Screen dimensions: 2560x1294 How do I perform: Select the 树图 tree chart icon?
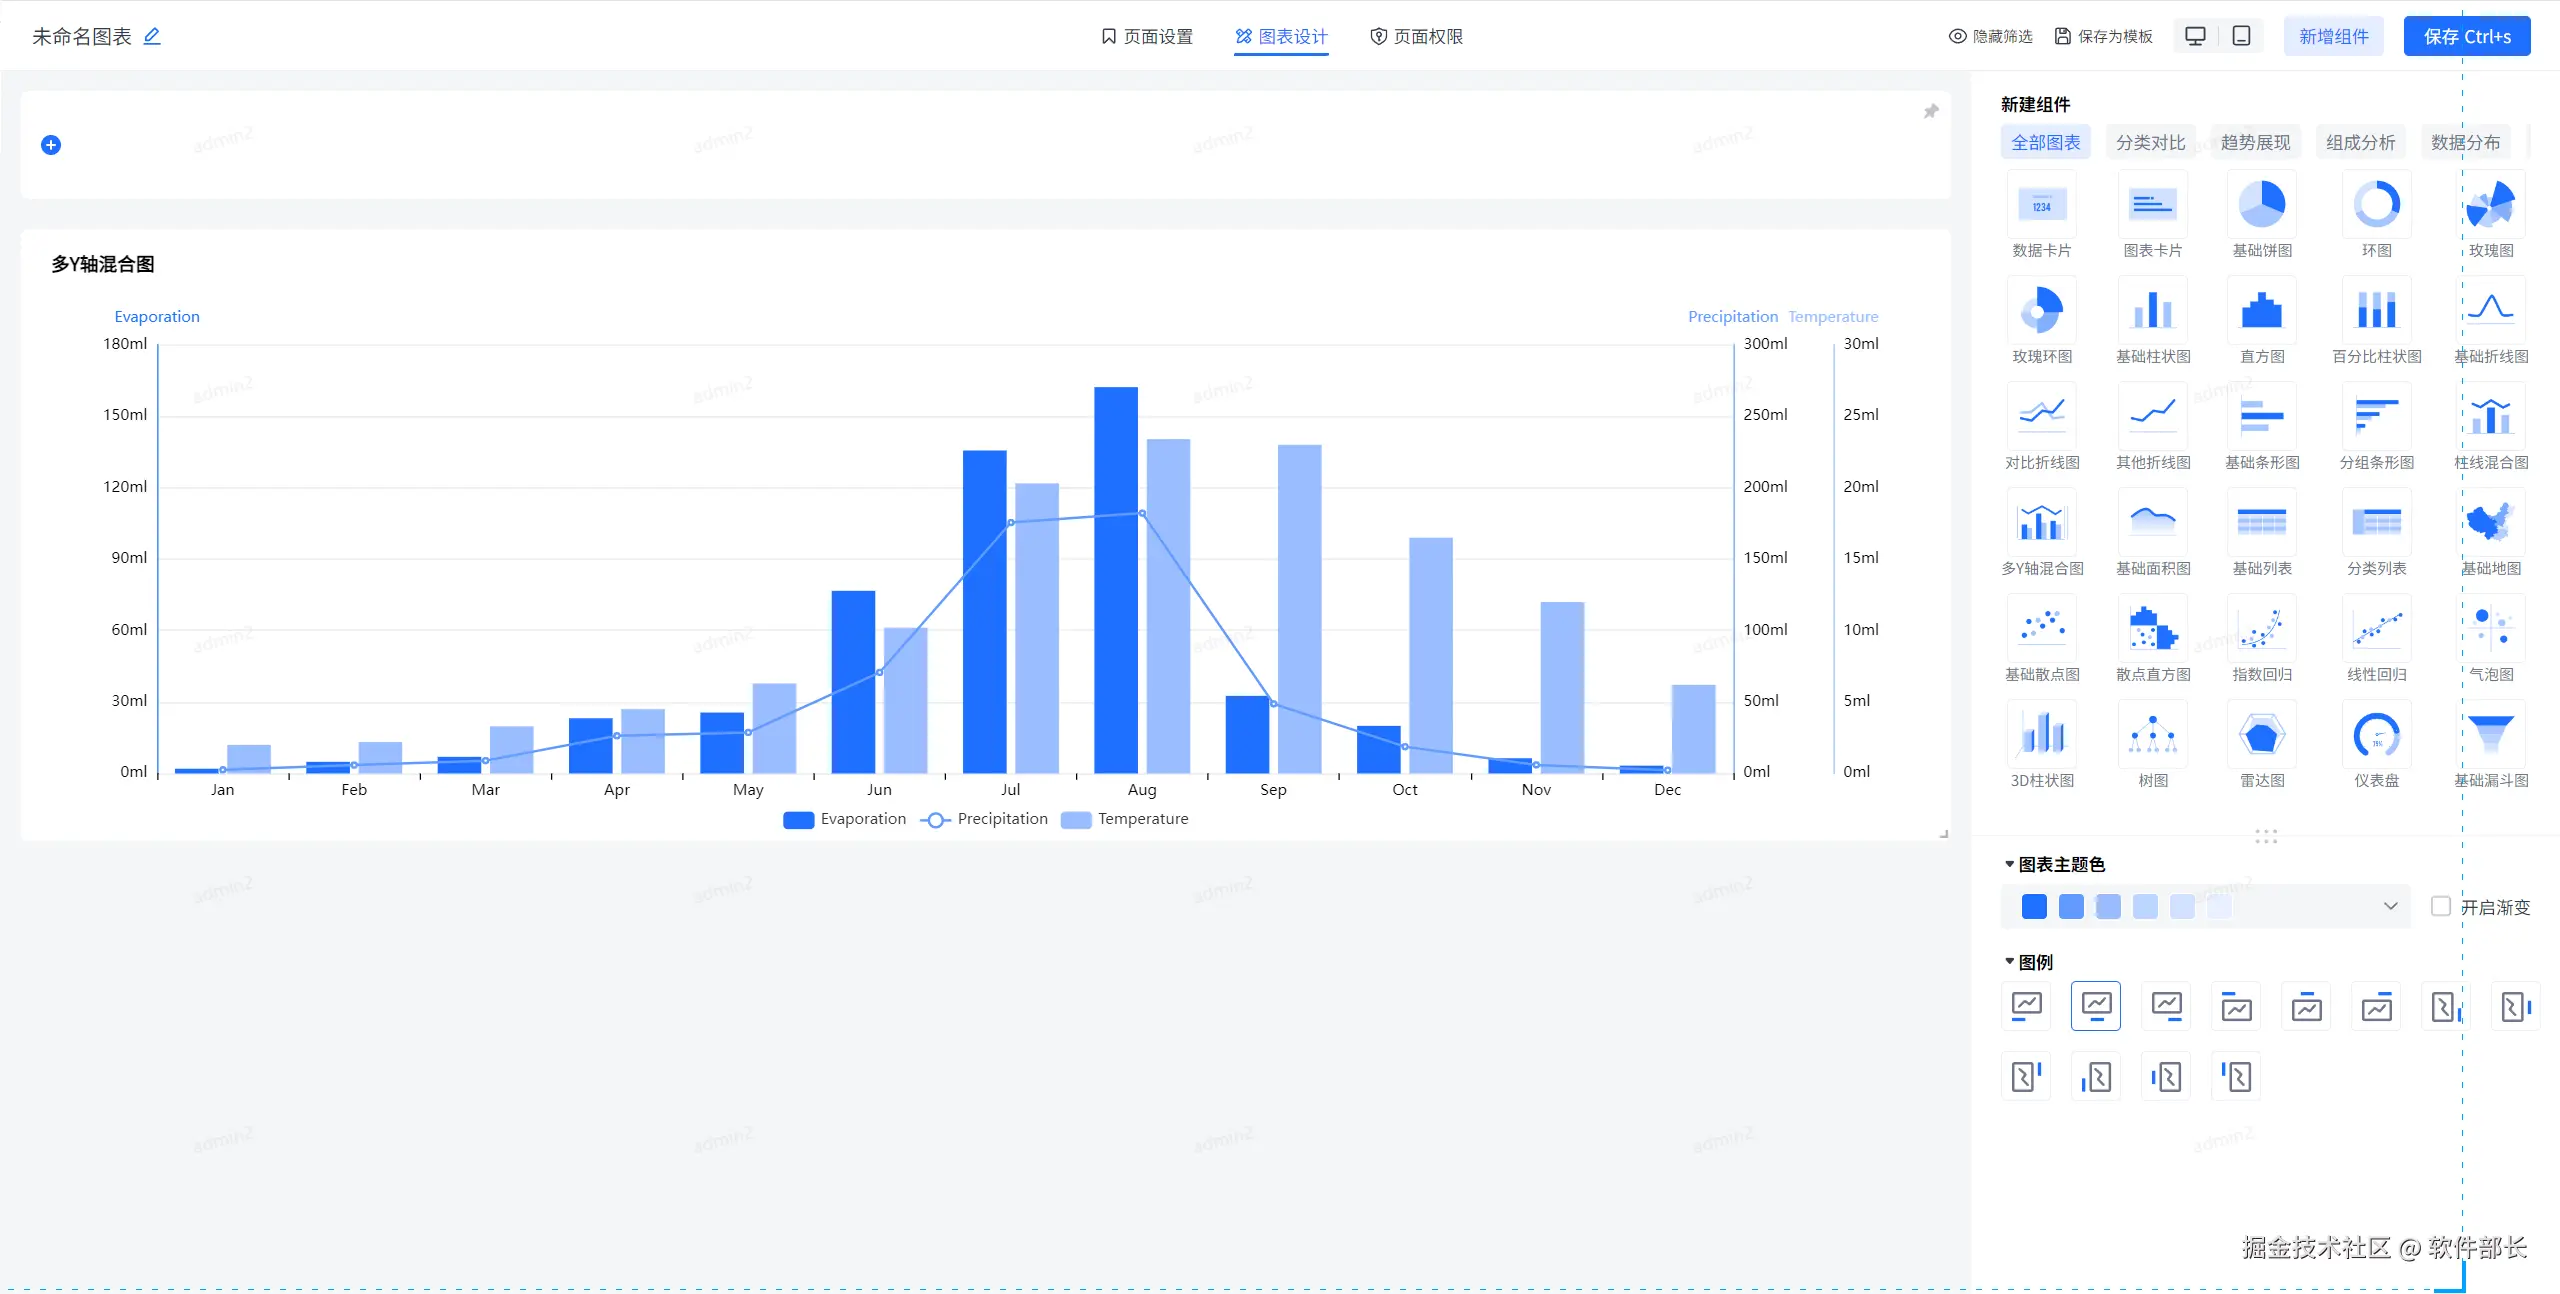click(2152, 735)
